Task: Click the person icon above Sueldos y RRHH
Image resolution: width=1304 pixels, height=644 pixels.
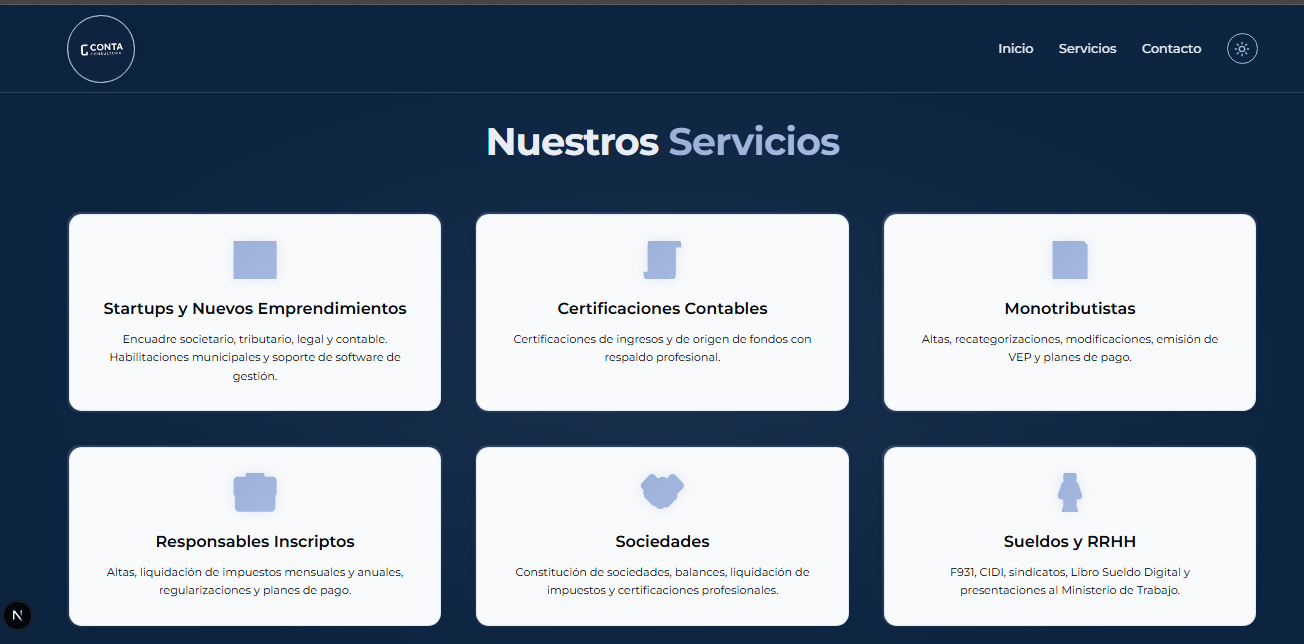Action: [1069, 492]
